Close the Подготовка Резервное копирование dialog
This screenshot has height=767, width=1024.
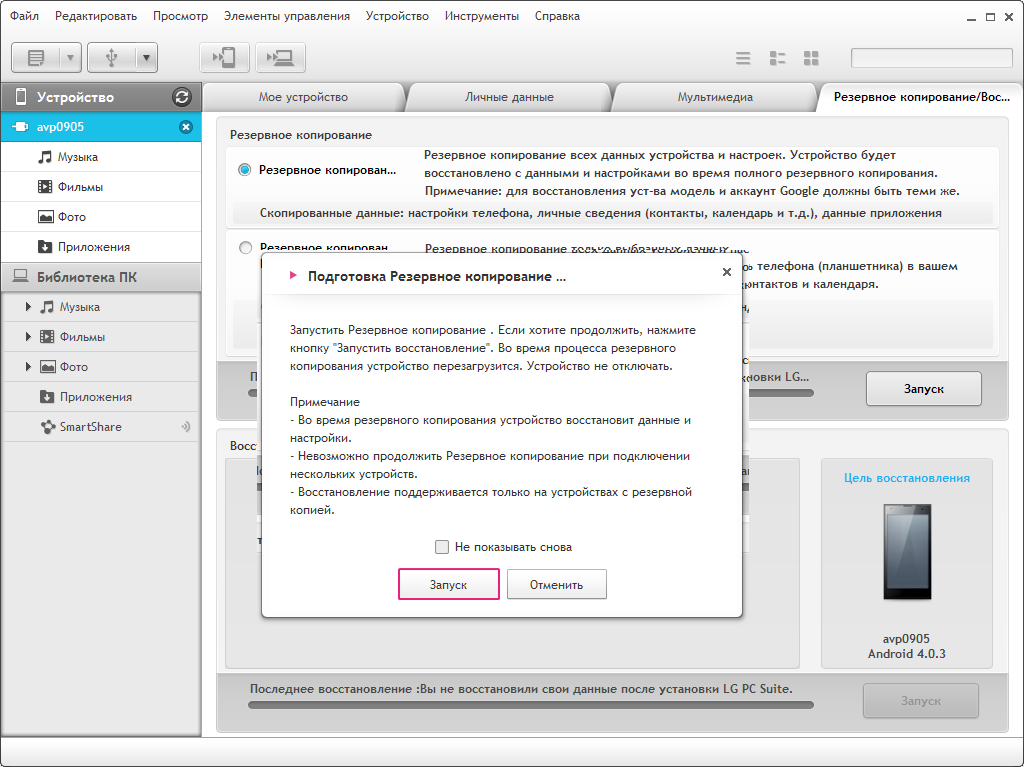tap(727, 272)
